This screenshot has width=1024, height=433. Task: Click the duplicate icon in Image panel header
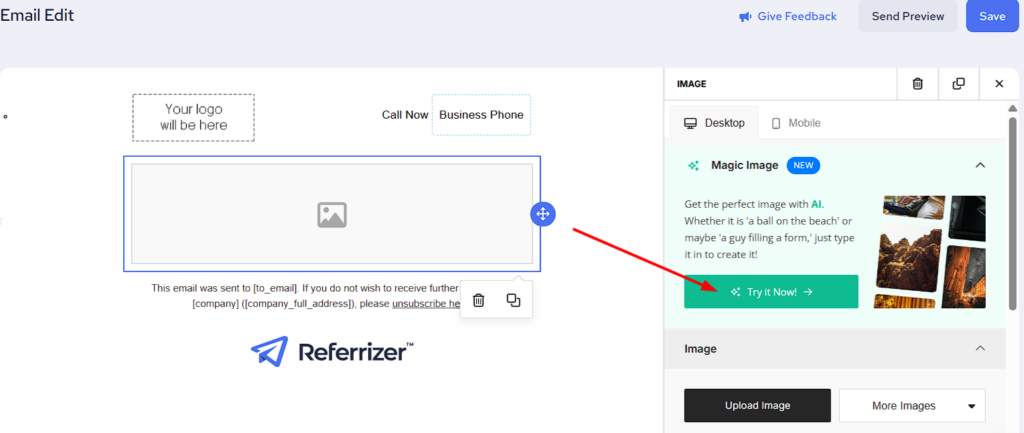click(x=958, y=84)
